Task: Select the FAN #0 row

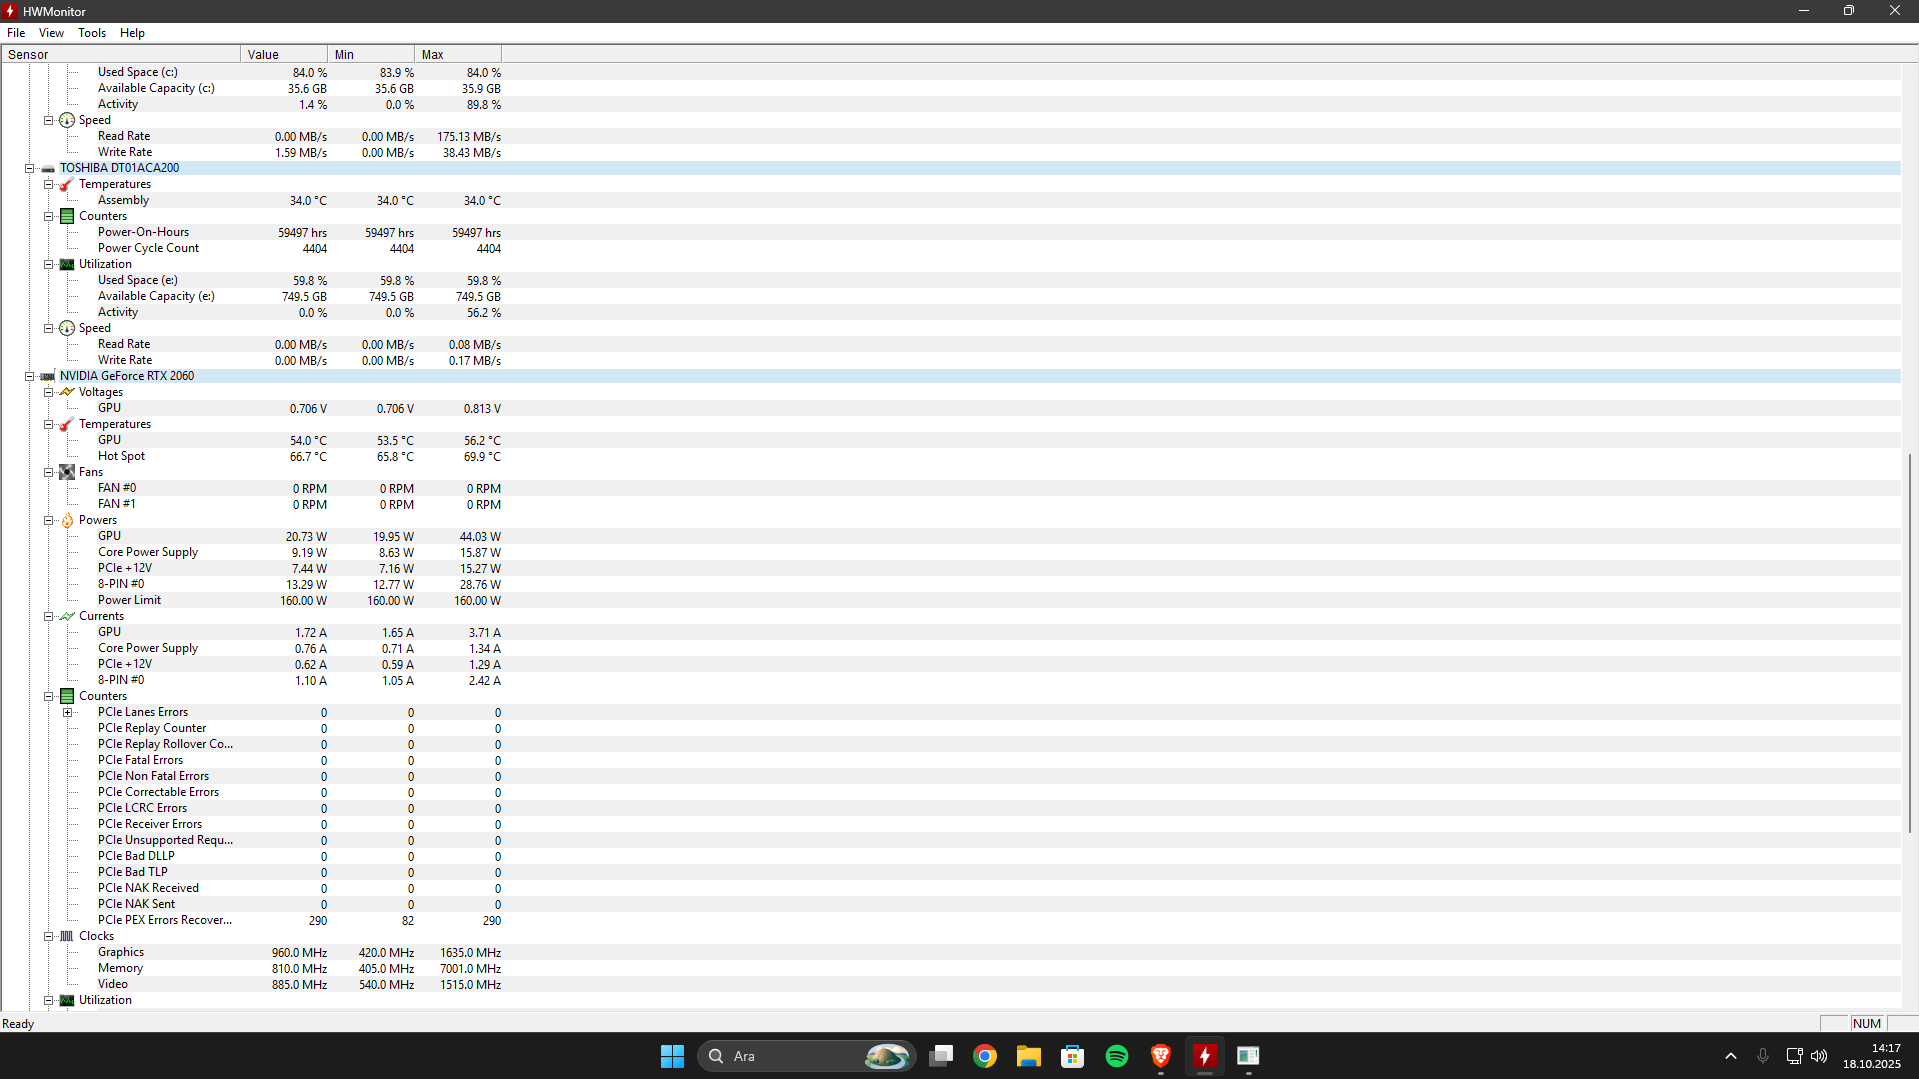Action: click(951, 488)
